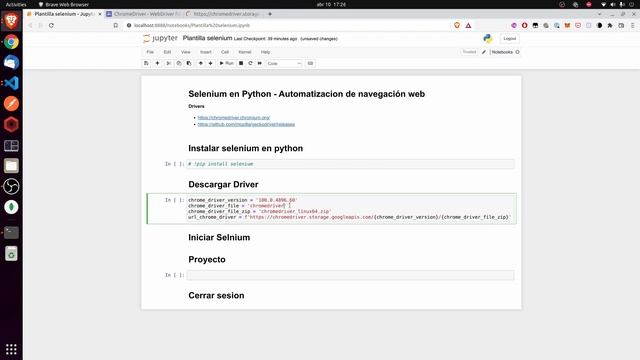640x360 pixels.
Task: Open the File menu in Jupyter
Action: [x=150, y=52]
